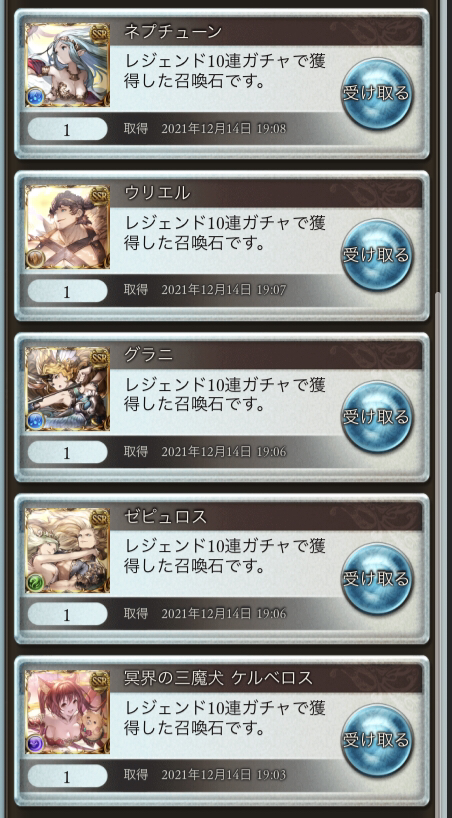Click the SSR badge on ネプチューン portrait

click(x=99, y=33)
